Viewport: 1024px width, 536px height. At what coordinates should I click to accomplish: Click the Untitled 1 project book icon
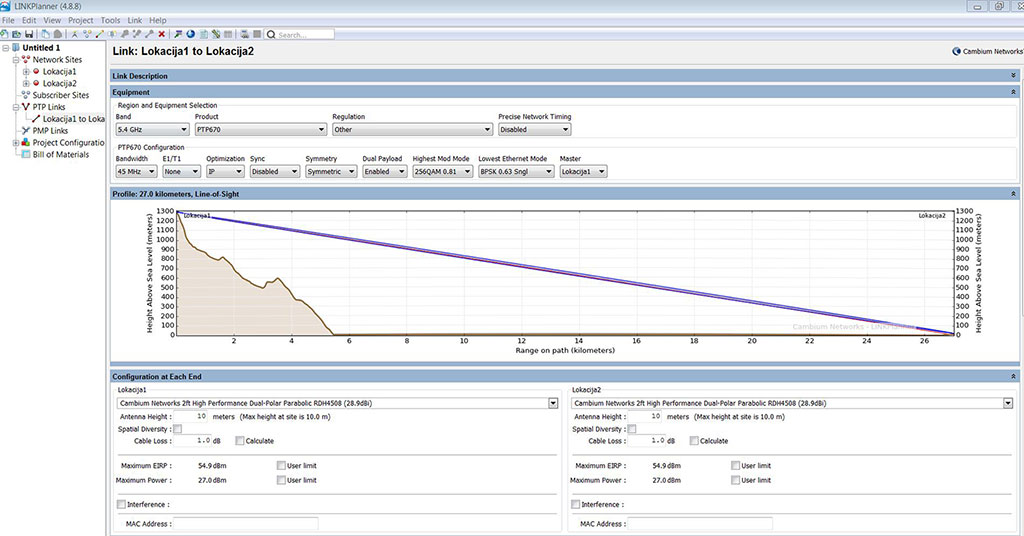16,48
